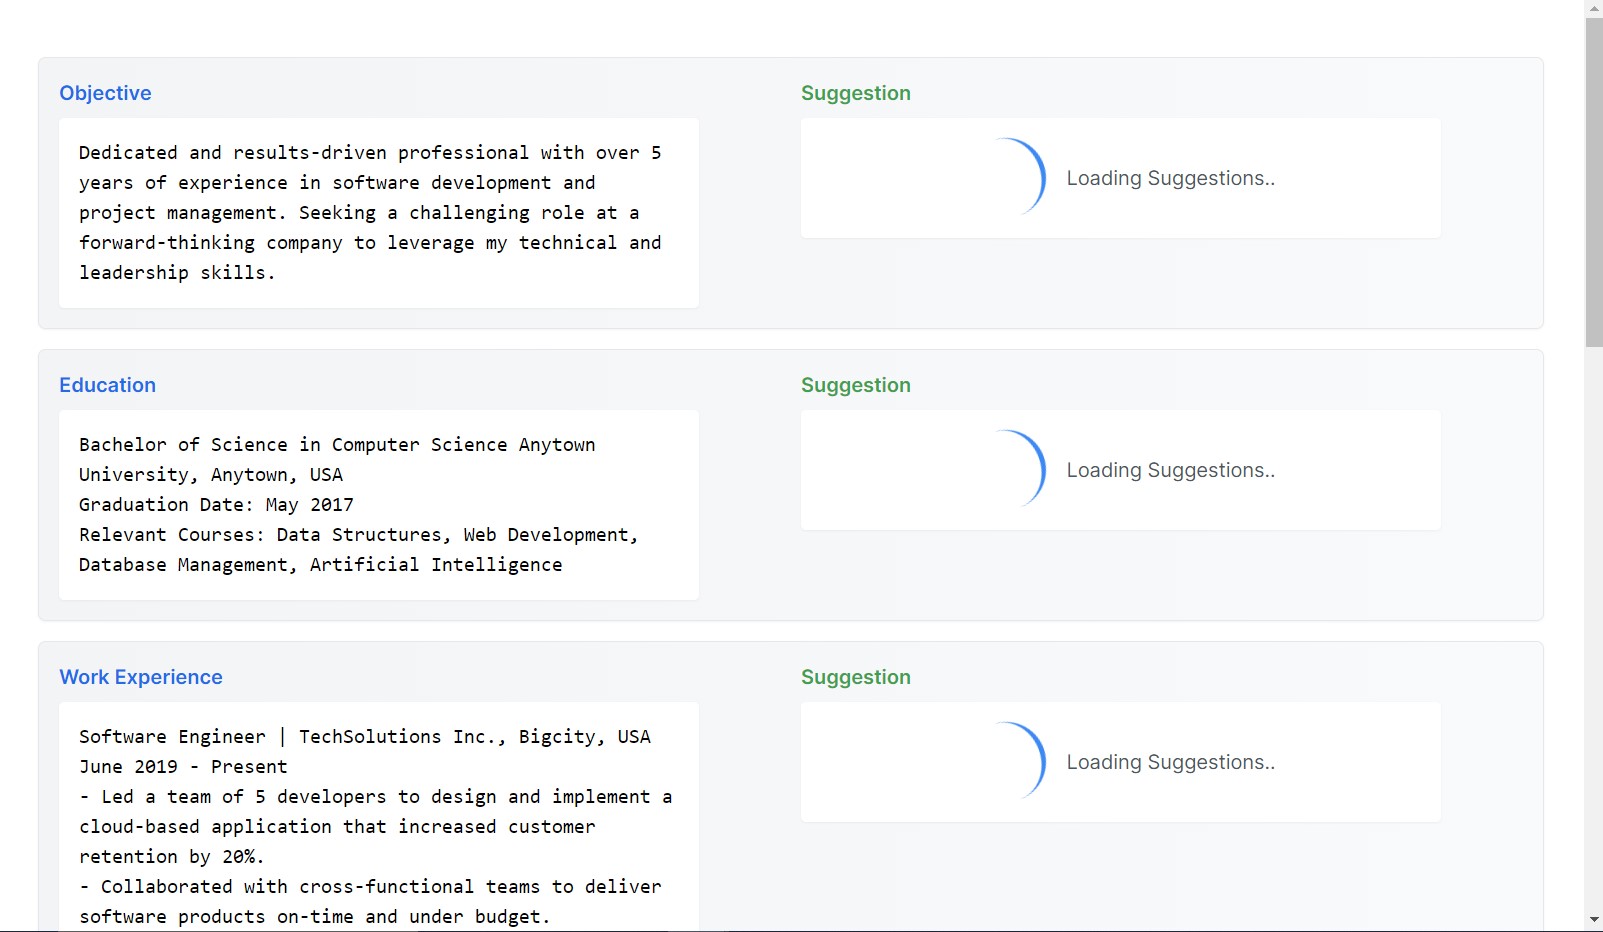Click 'Loading Suggestions..' text in Education panel
This screenshot has height=932, width=1603.
1170,470
